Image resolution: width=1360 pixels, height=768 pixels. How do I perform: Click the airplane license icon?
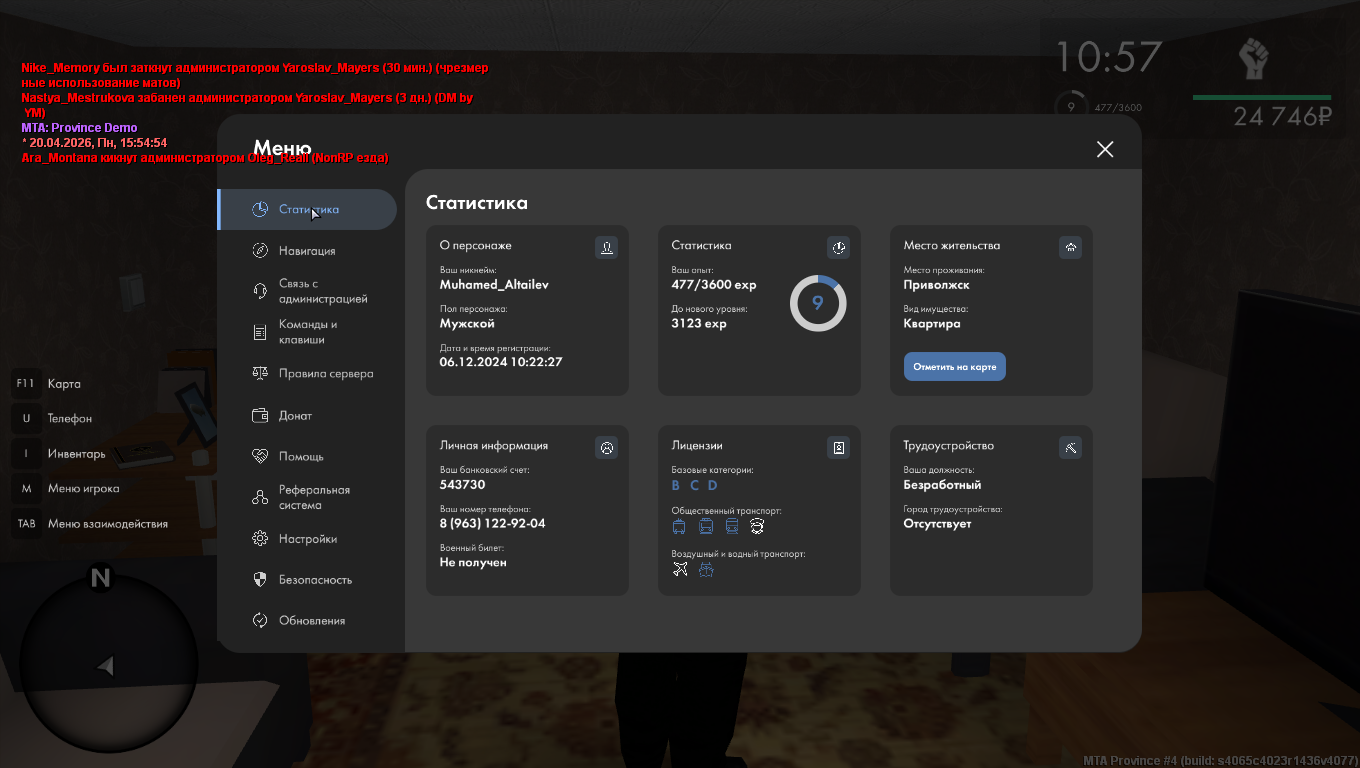point(680,570)
